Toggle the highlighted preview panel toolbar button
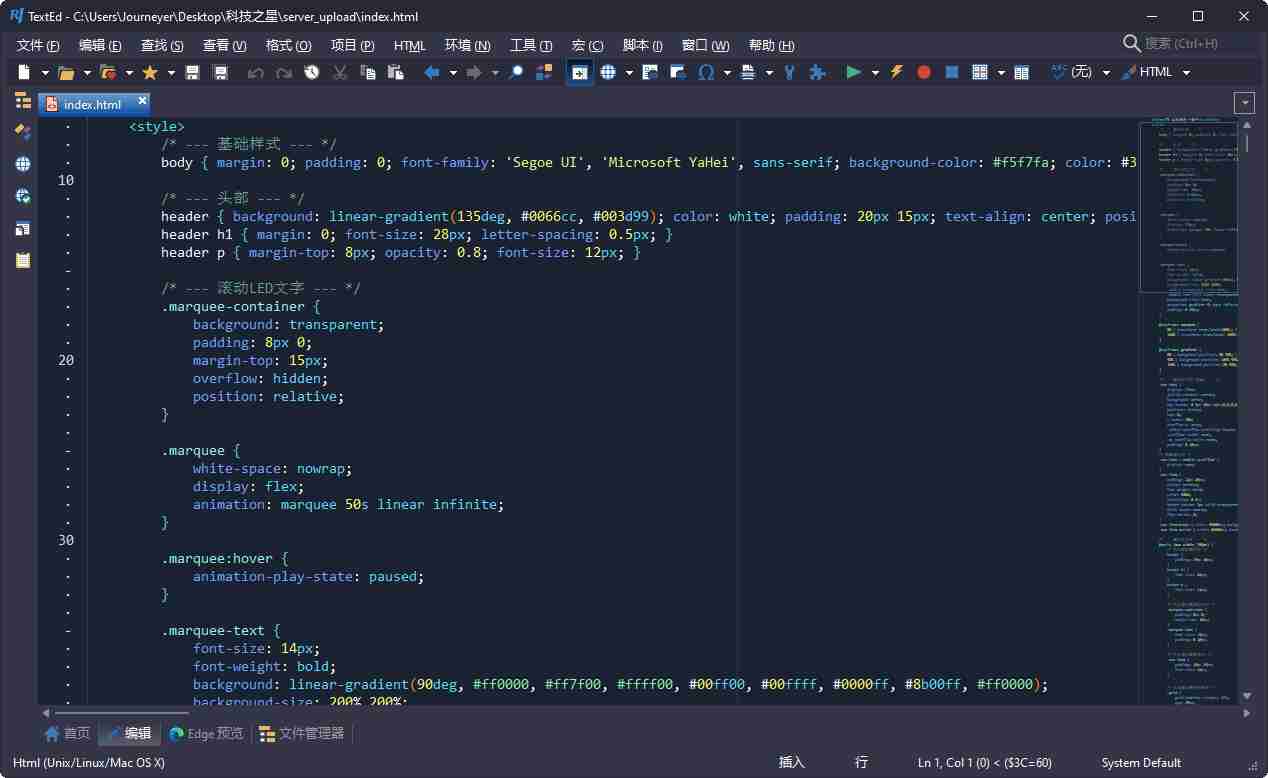Screen dimensions: 1268x778 pyautogui.click(x=579, y=72)
